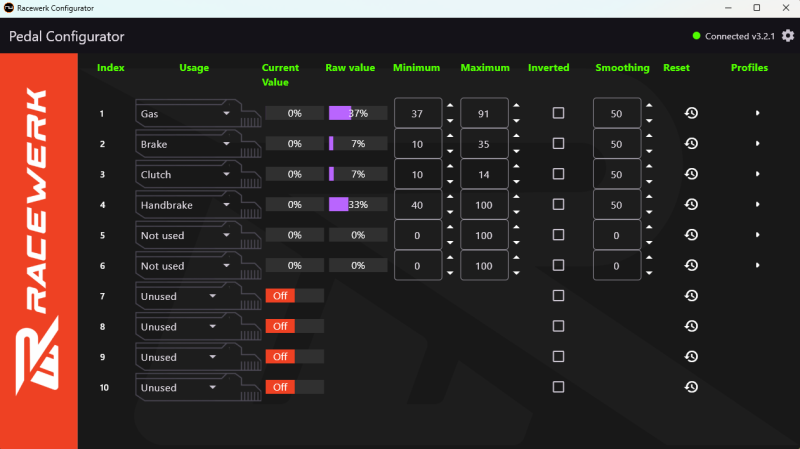Open the Handbrake usage dropdown
The width and height of the screenshot is (800, 449).
[x=186, y=205]
